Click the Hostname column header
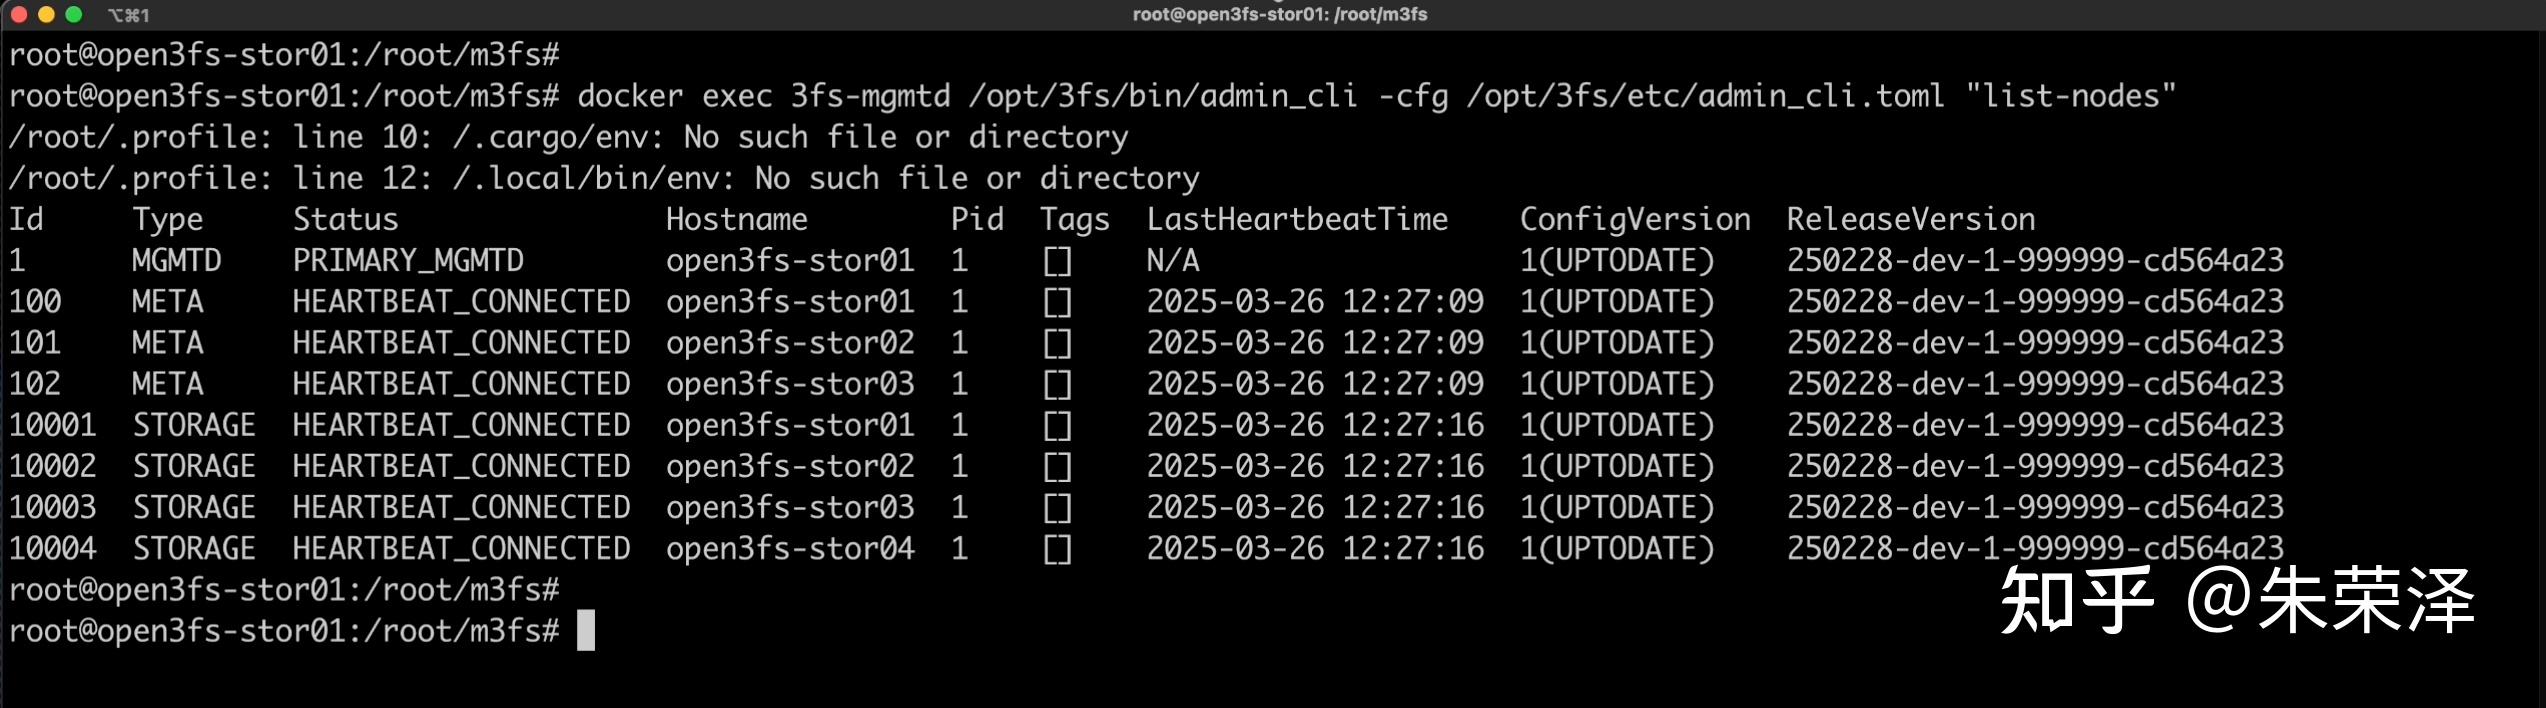2546x708 pixels. (x=736, y=219)
